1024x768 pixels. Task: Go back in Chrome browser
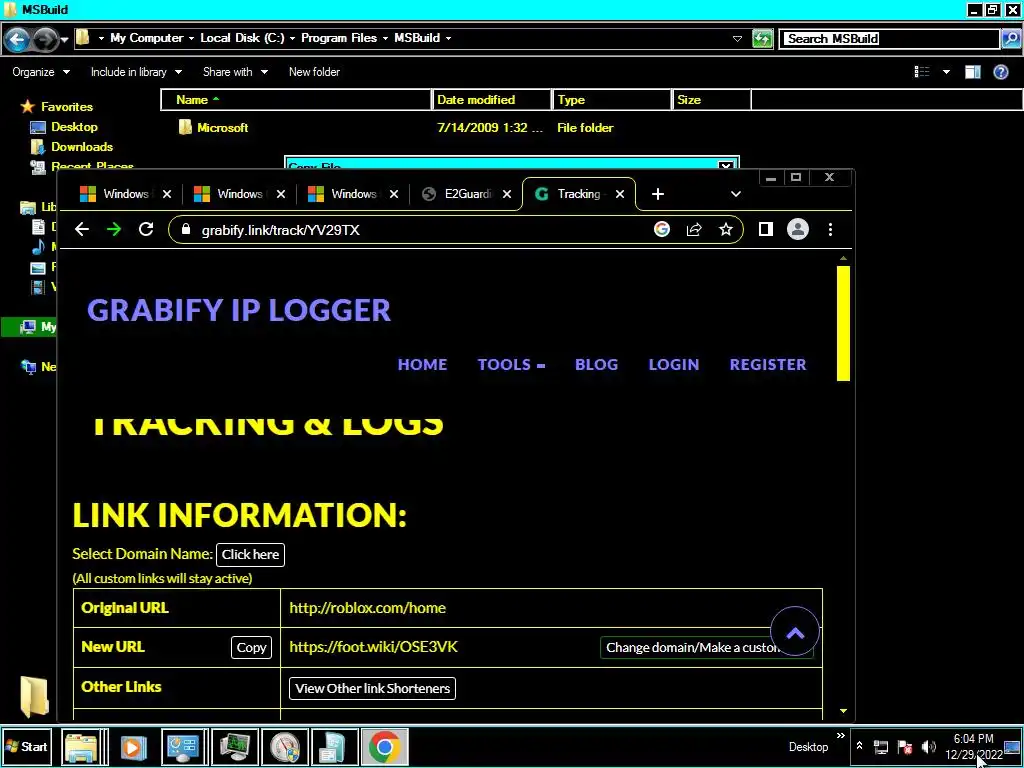coord(82,229)
